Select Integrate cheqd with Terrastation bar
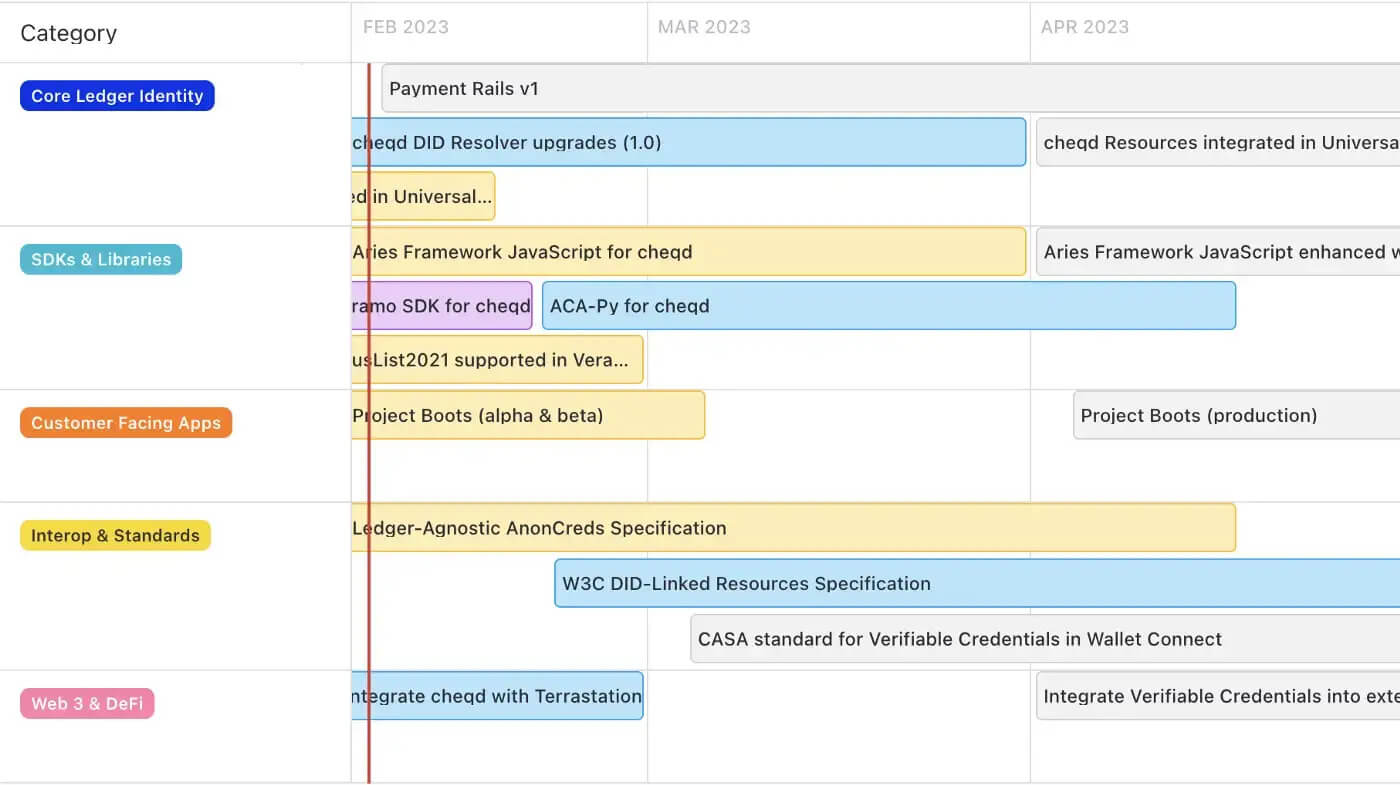Viewport: 1400px width, 785px height. pos(497,696)
